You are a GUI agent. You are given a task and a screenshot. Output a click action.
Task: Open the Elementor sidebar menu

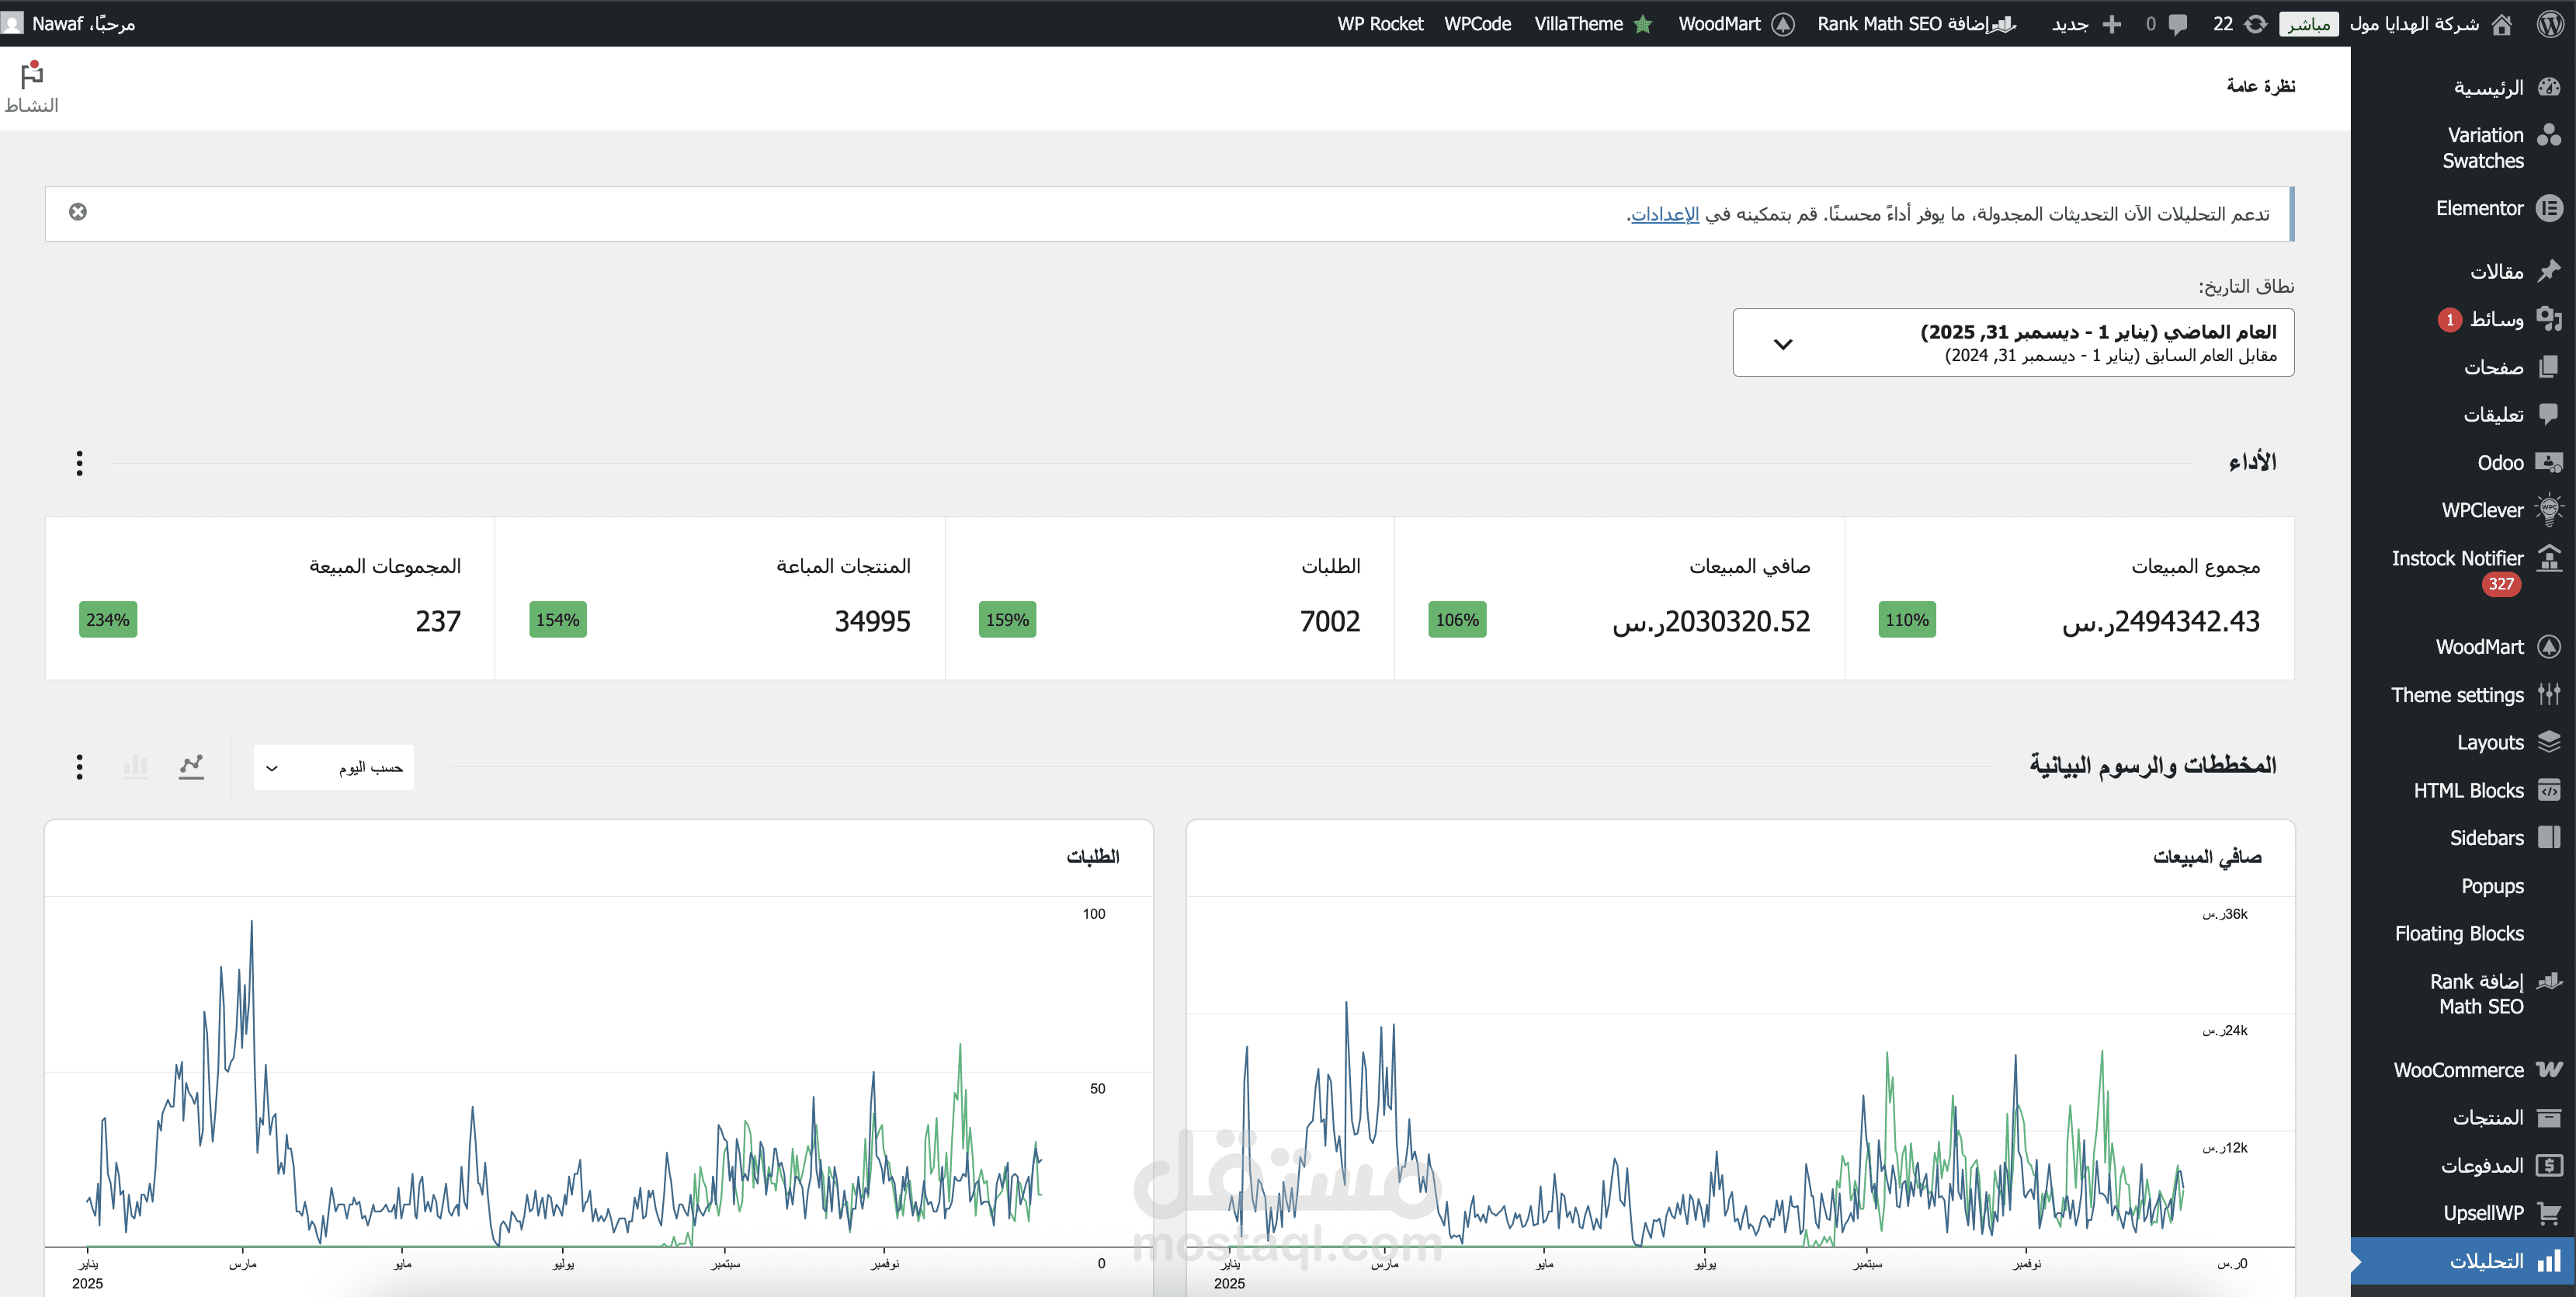coord(2479,208)
